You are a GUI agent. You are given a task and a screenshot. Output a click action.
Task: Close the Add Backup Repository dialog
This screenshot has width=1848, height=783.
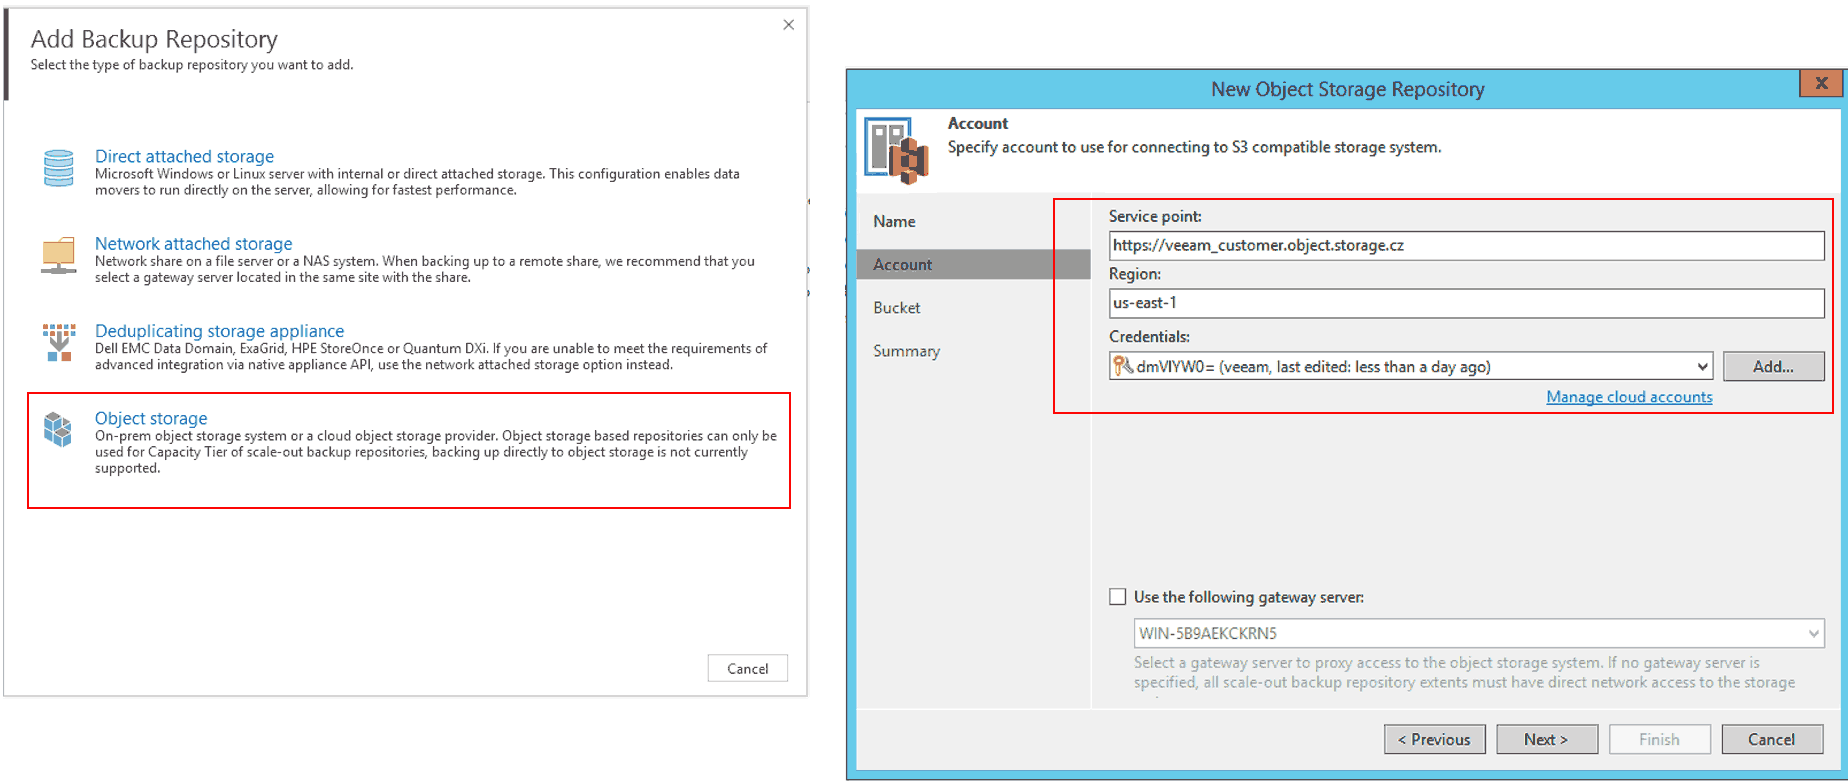(789, 25)
